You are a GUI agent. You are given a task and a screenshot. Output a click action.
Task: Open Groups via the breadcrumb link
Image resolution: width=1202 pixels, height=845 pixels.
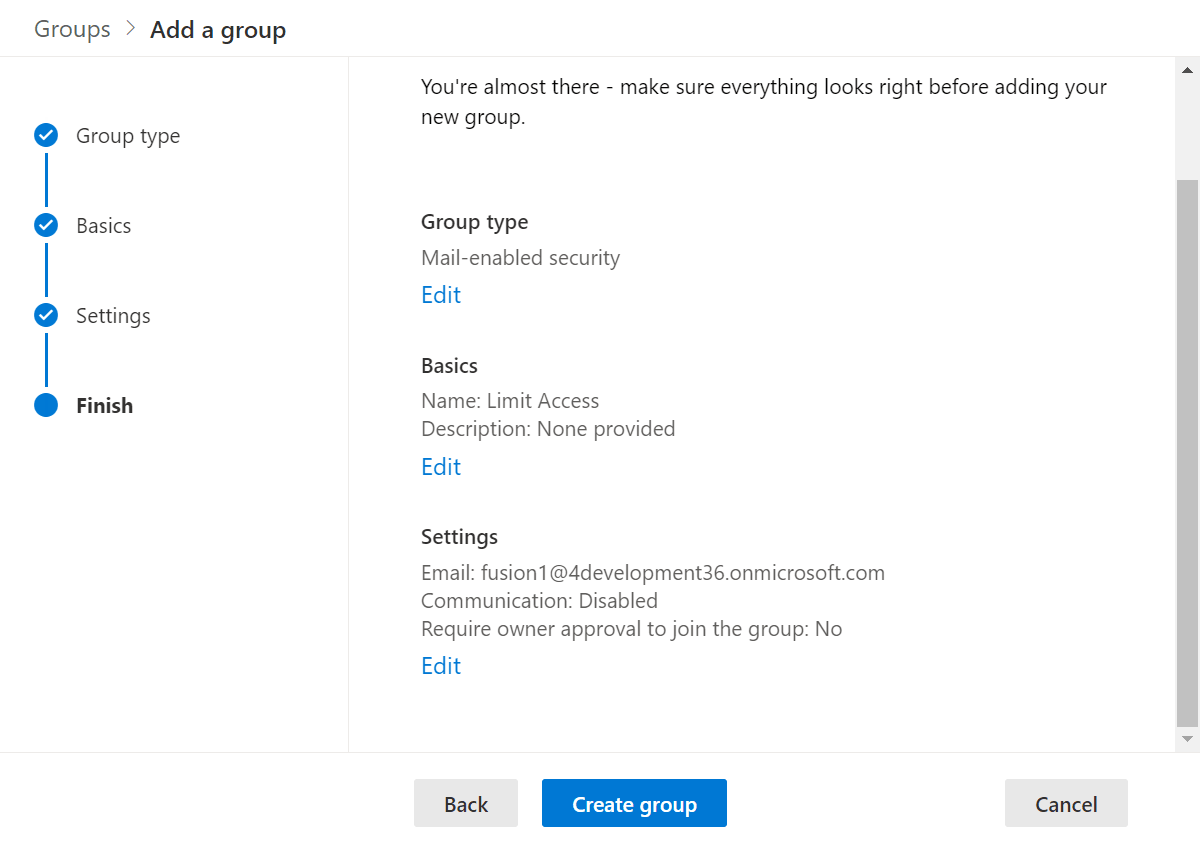point(72,28)
